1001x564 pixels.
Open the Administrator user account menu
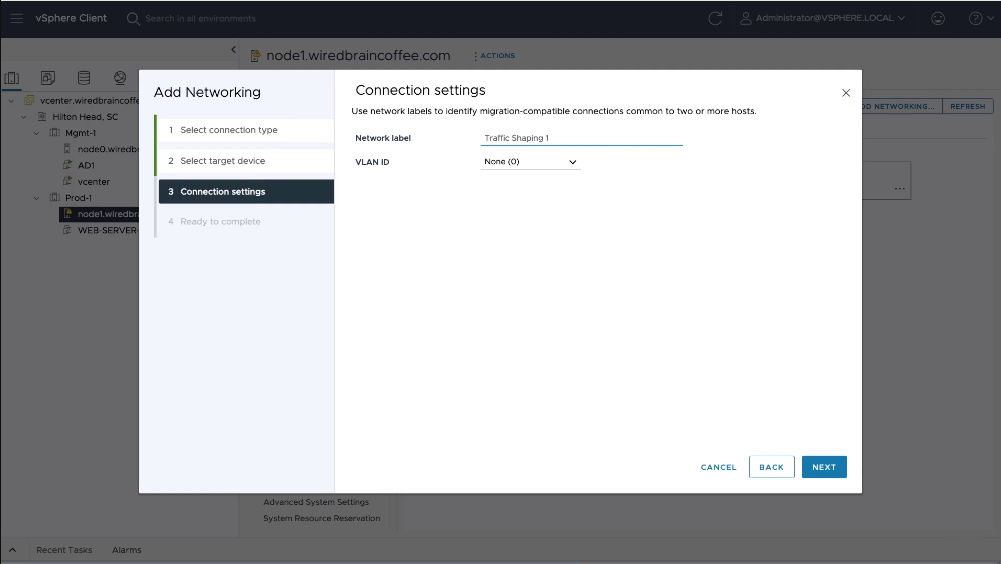point(822,18)
